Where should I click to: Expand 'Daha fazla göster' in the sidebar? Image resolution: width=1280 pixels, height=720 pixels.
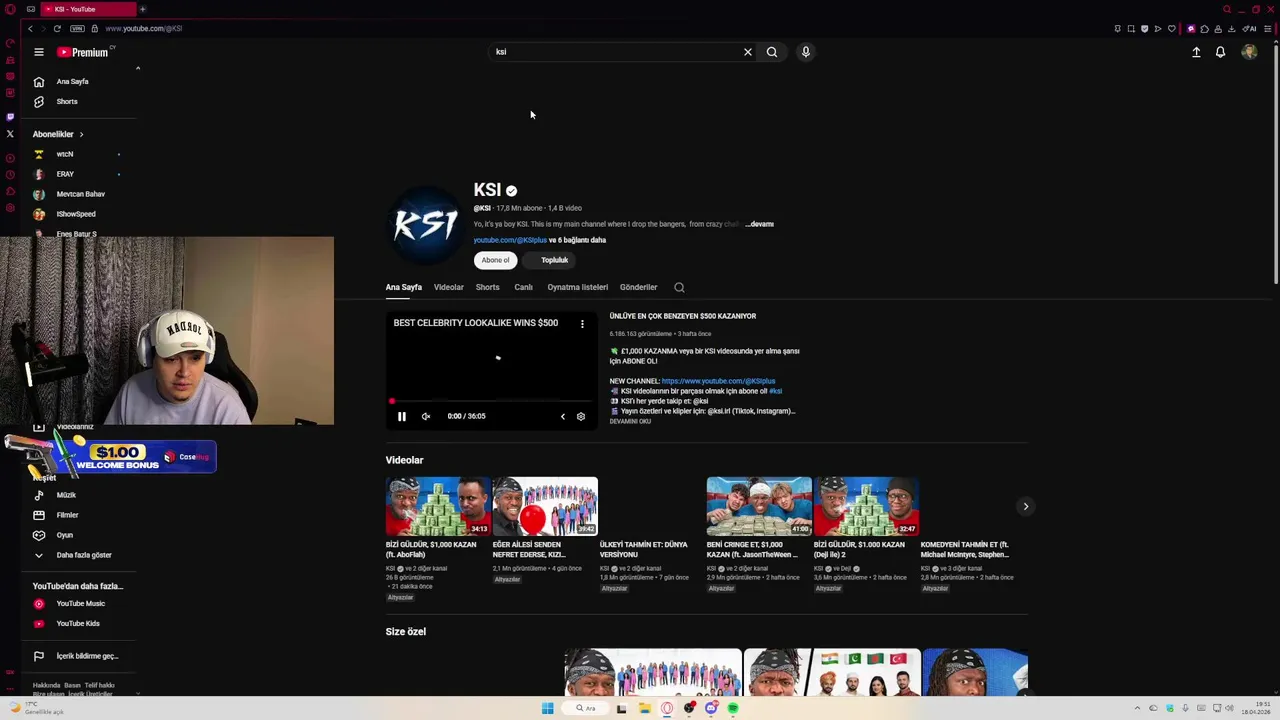pyautogui.click(x=83, y=555)
